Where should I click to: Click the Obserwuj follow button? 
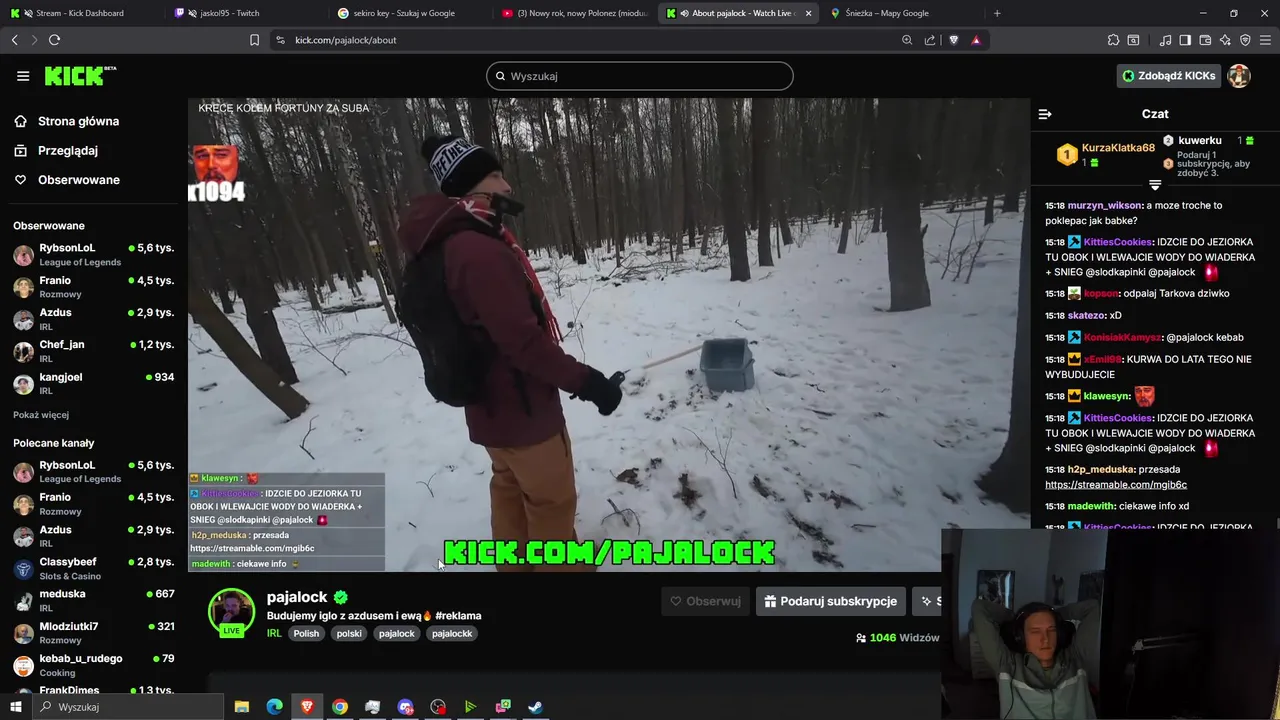click(x=706, y=601)
